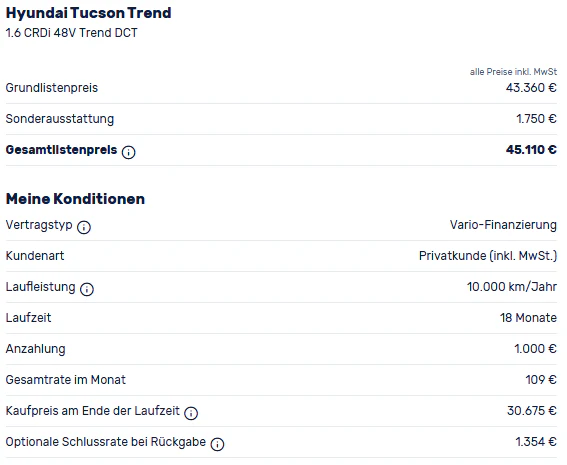Click the alle Preise inkl. MwSt note
567x465 pixels.
tap(513, 72)
